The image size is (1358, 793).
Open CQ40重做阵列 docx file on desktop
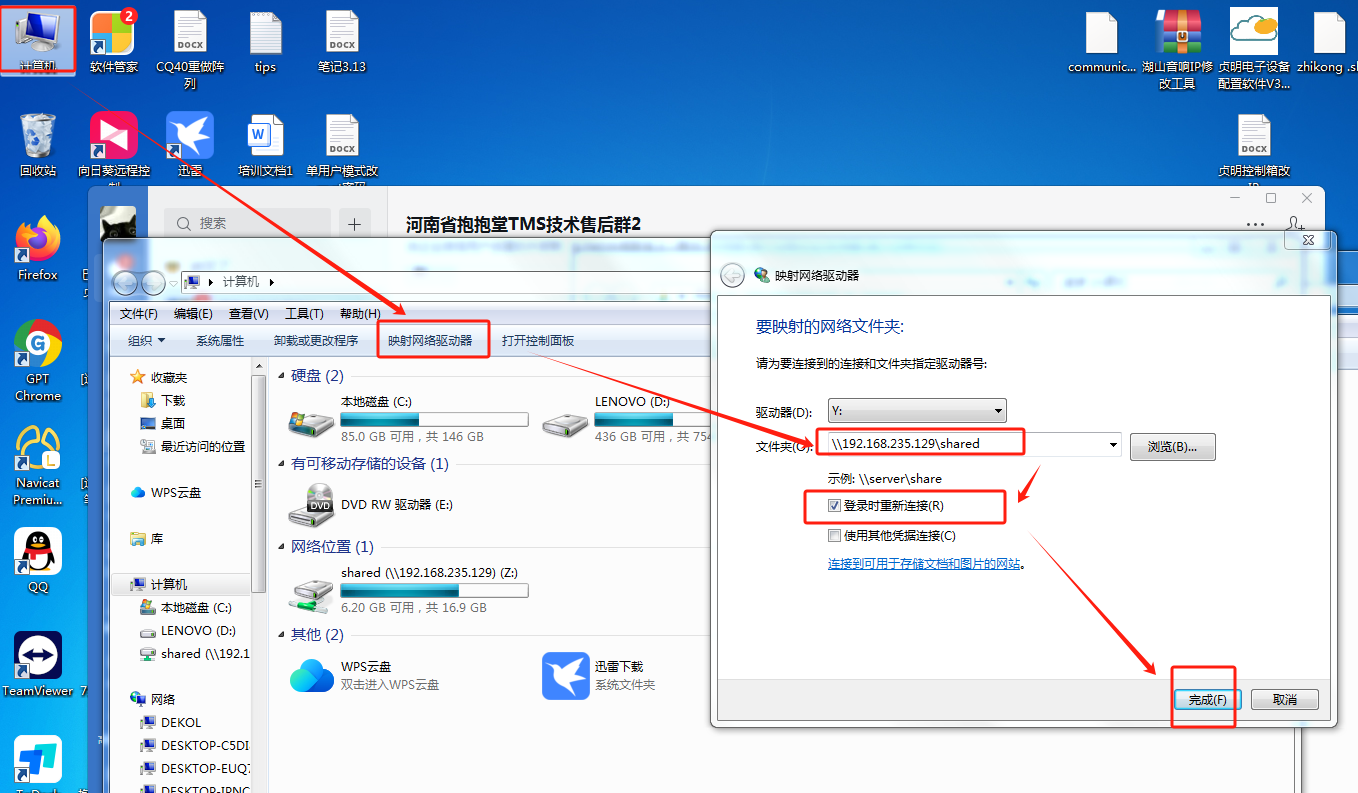pos(190,50)
